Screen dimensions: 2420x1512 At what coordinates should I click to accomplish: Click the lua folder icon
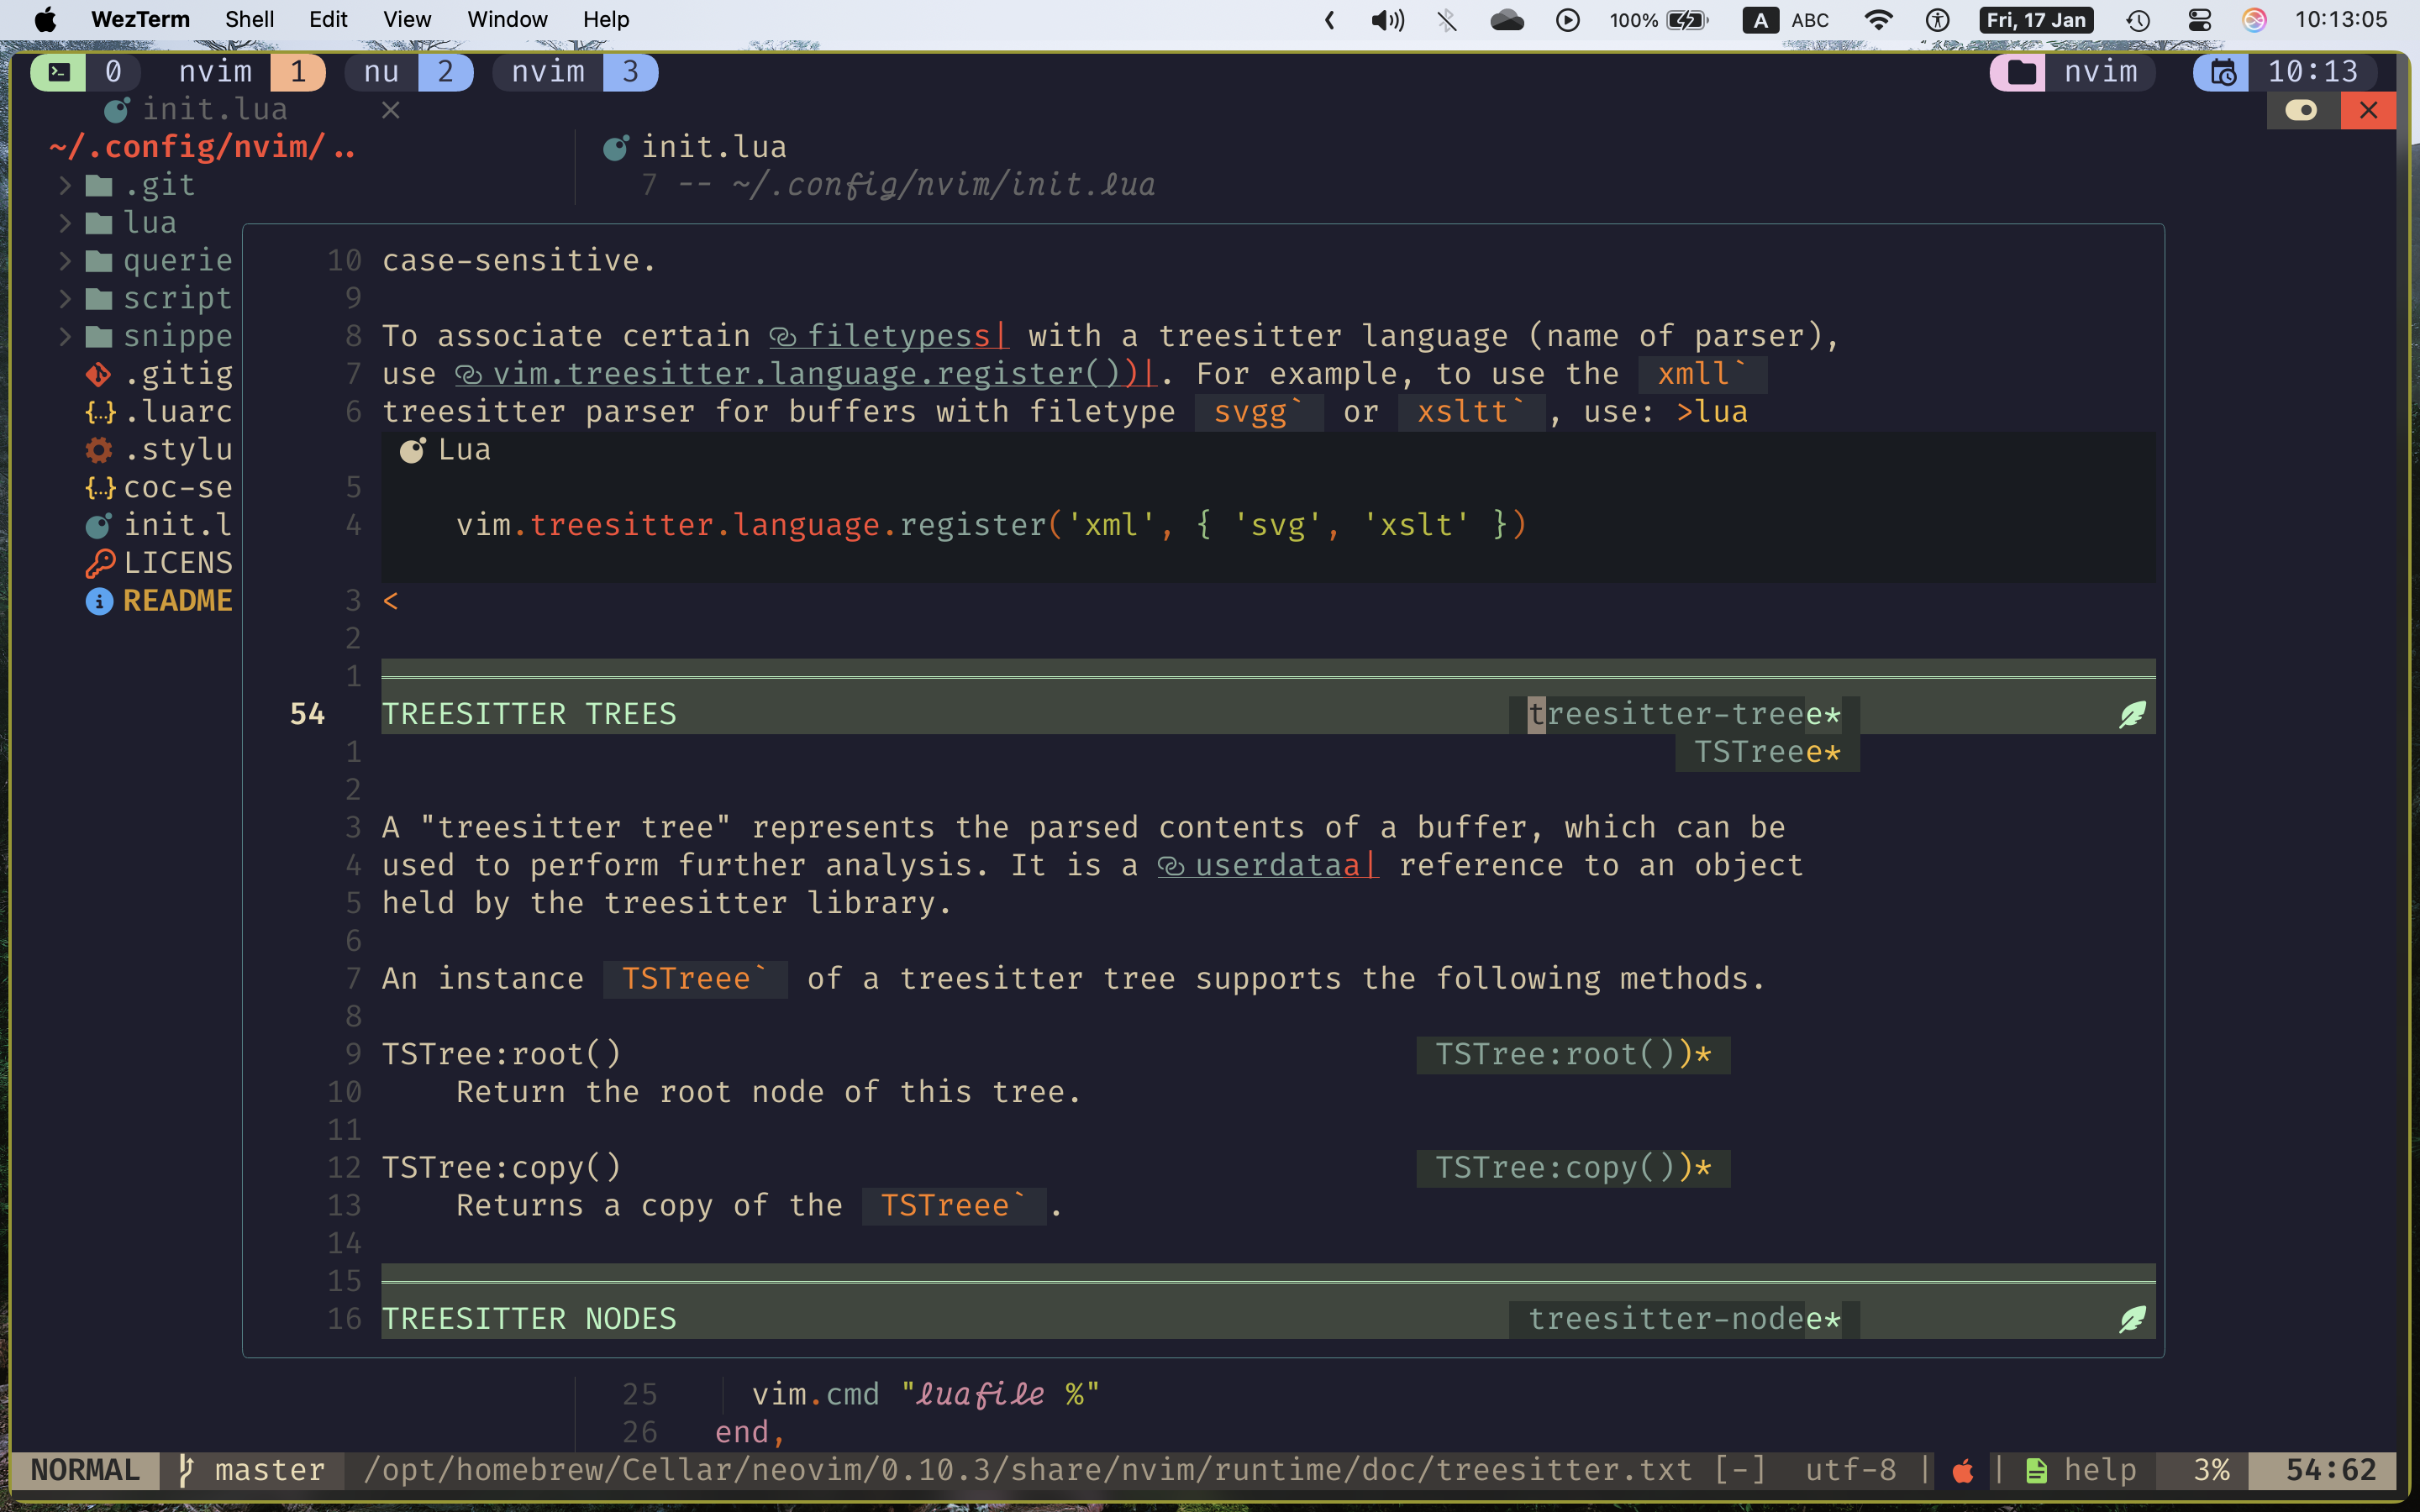point(98,223)
